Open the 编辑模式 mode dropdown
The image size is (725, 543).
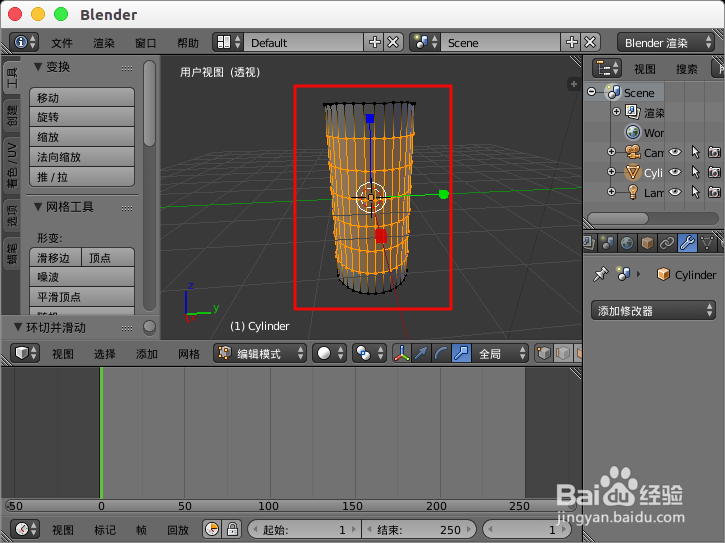[x=260, y=353]
